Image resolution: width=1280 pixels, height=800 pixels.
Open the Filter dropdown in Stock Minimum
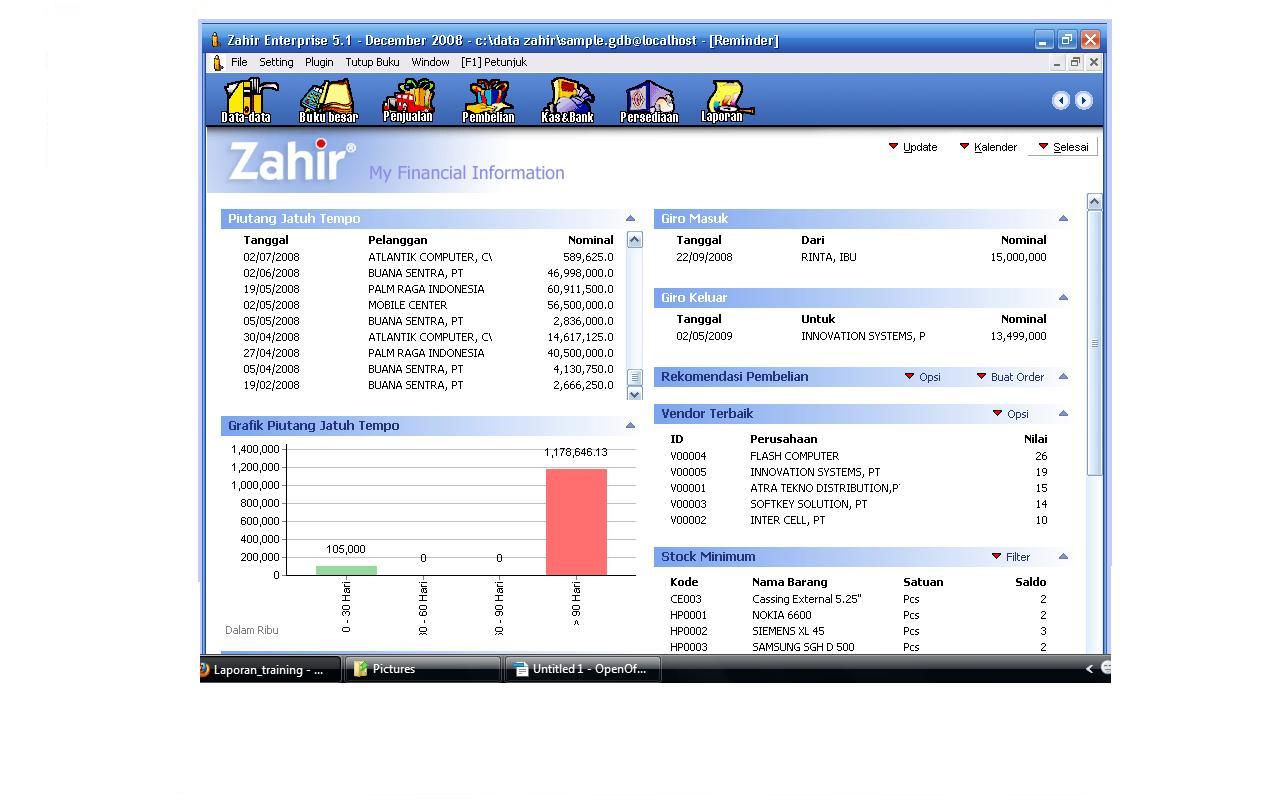[1010, 557]
